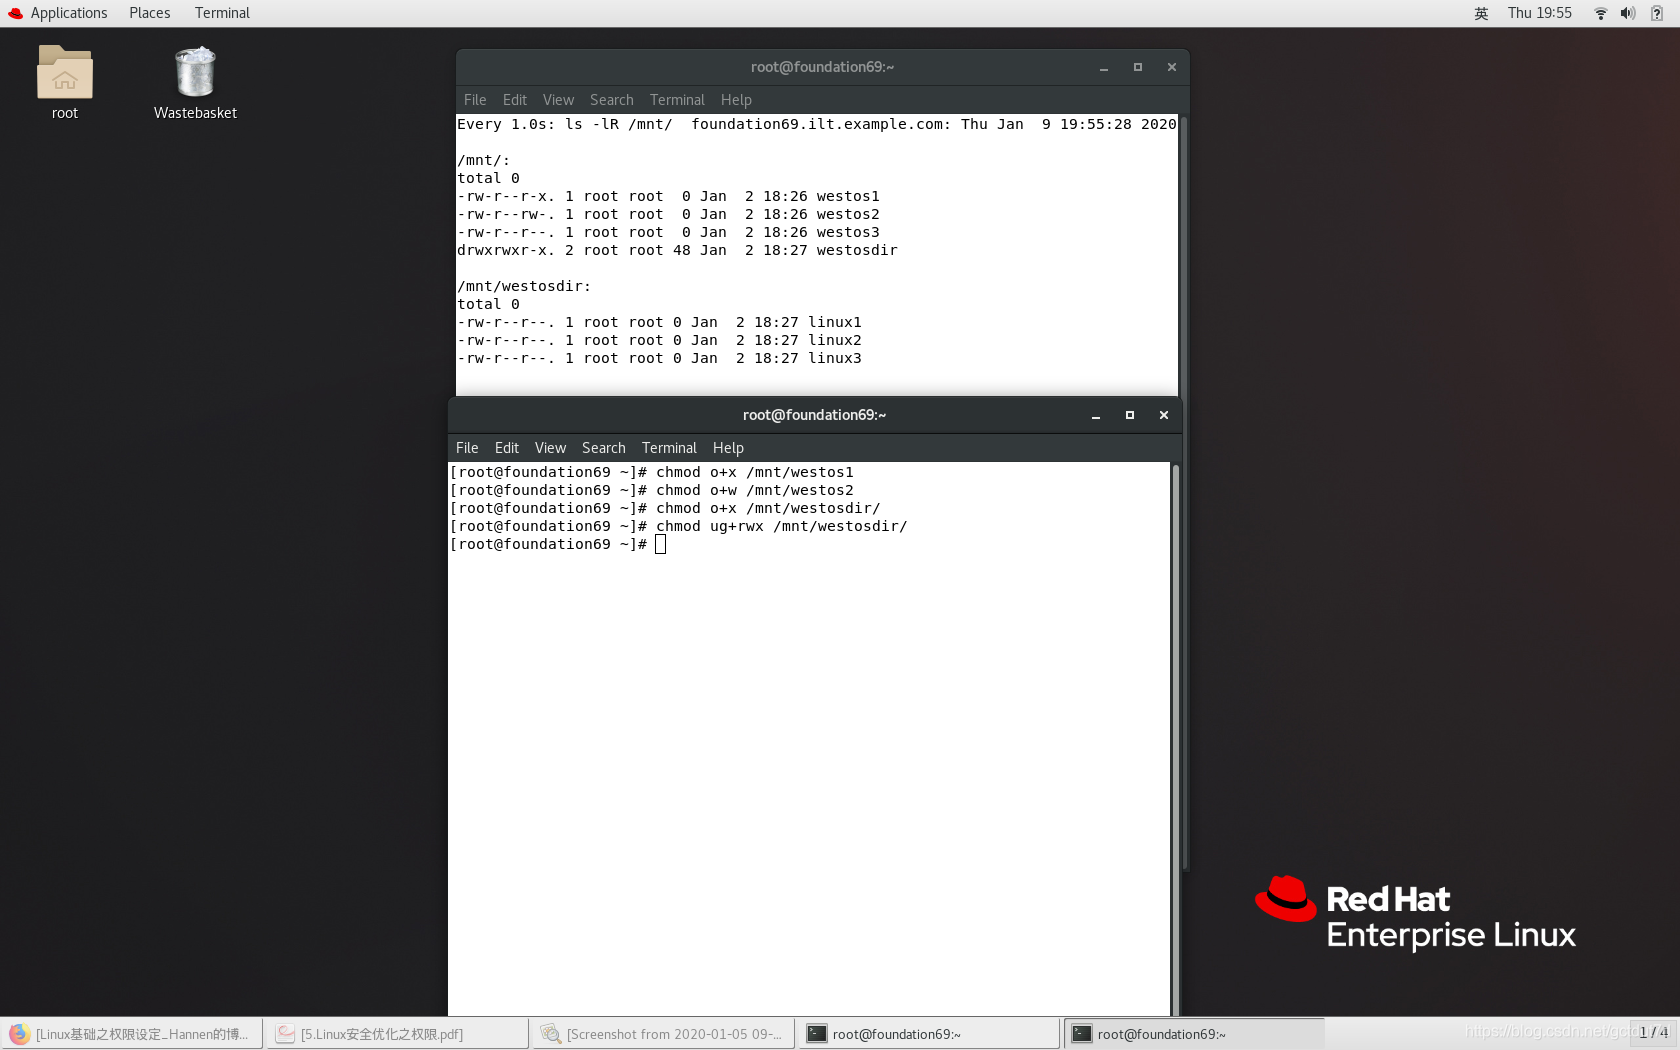Open Edit menu in upper terminal window
This screenshot has width=1680, height=1050.
(x=514, y=100)
